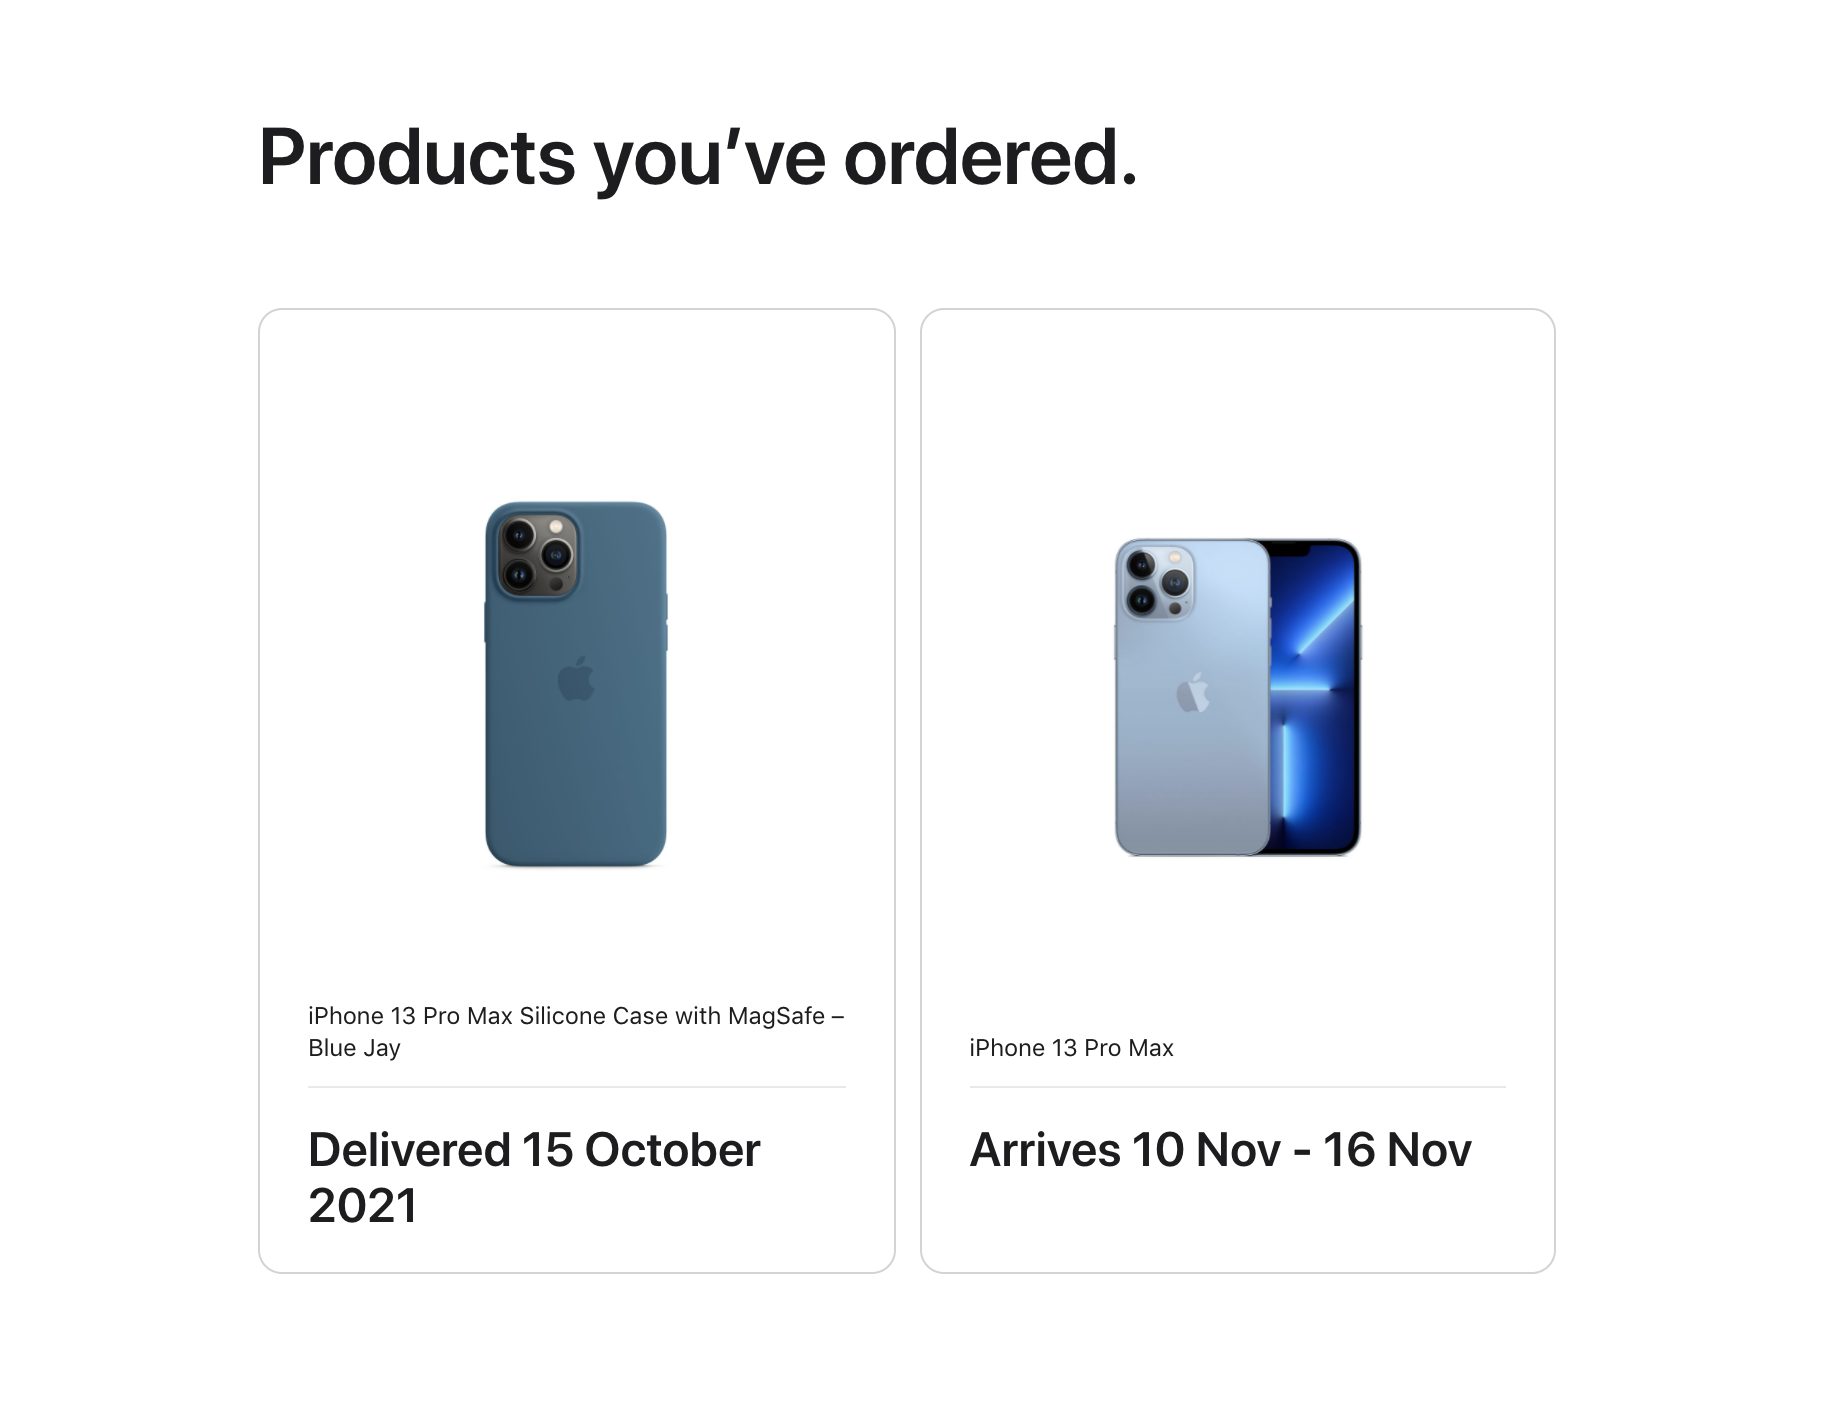The height and width of the screenshot is (1424, 1828).
Task: Click the Products you've ordered heading
Action: tap(698, 158)
